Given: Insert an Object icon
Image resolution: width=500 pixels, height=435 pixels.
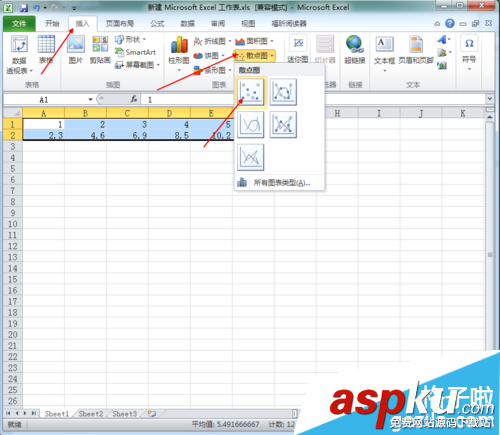Looking at the screenshot, I should point(442,65).
